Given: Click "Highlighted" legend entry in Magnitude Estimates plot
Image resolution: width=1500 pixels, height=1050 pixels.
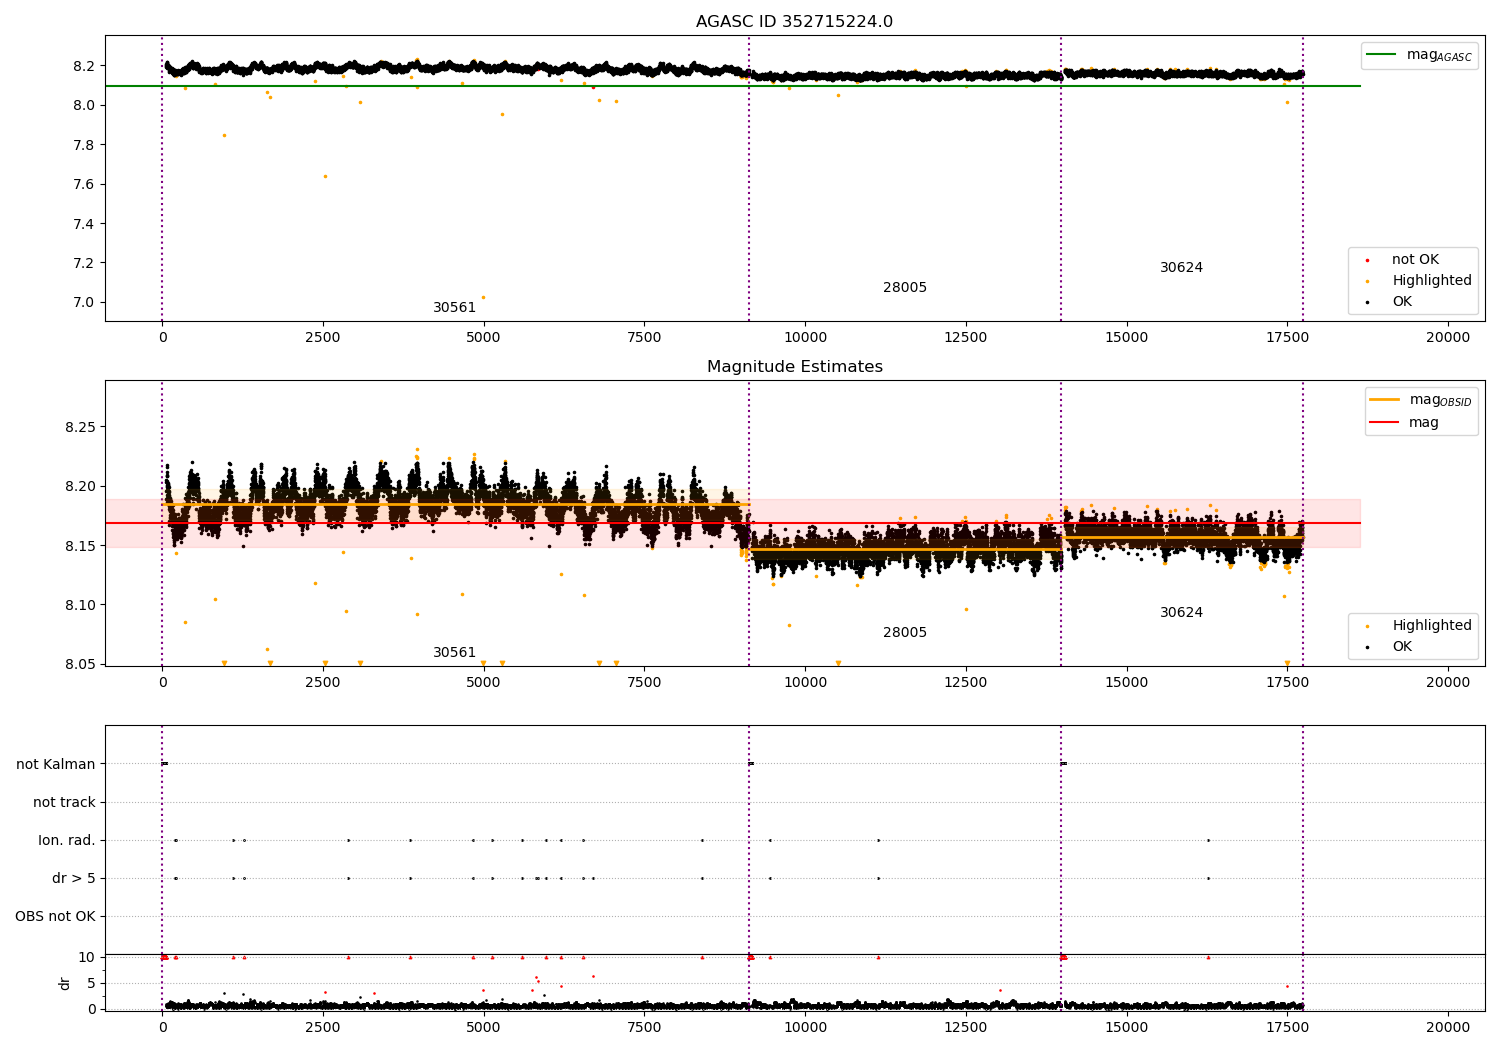Looking at the screenshot, I should click(x=1432, y=626).
